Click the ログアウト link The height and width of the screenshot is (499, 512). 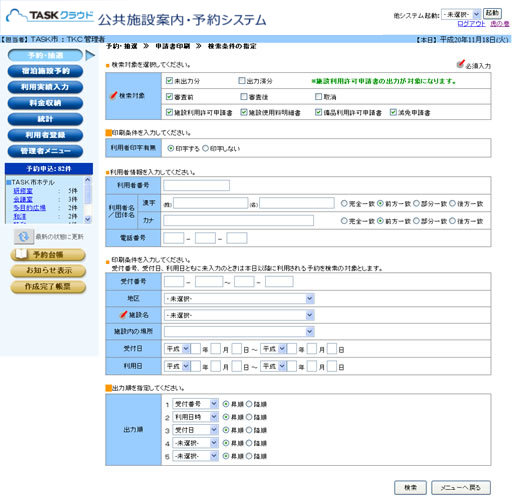(x=471, y=24)
